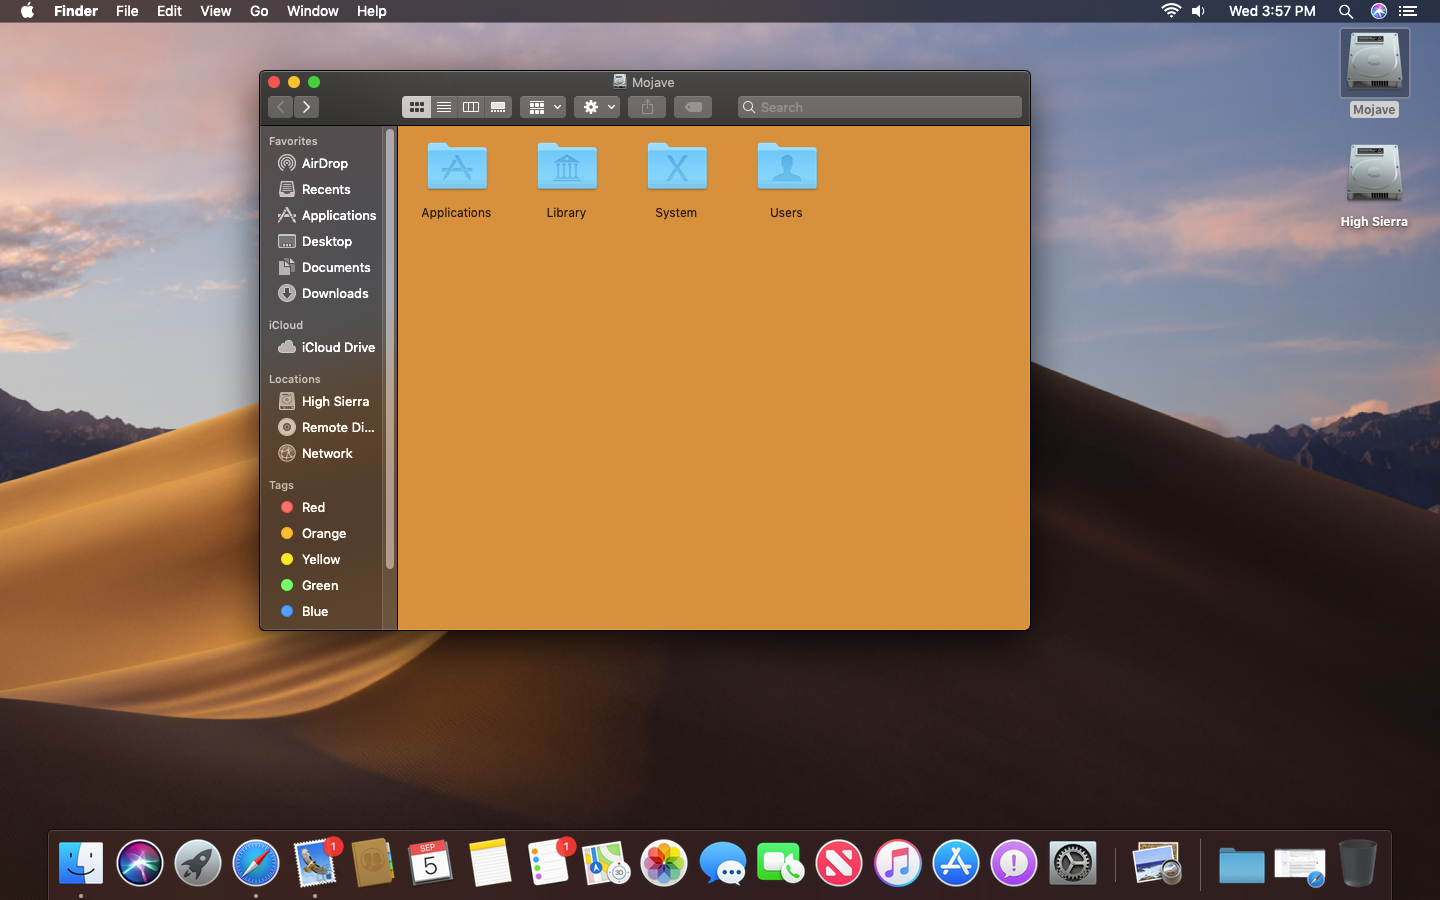Image resolution: width=1440 pixels, height=900 pixels.
Task: Open Documents in the sidebar
Action: (x=324, y=267)
